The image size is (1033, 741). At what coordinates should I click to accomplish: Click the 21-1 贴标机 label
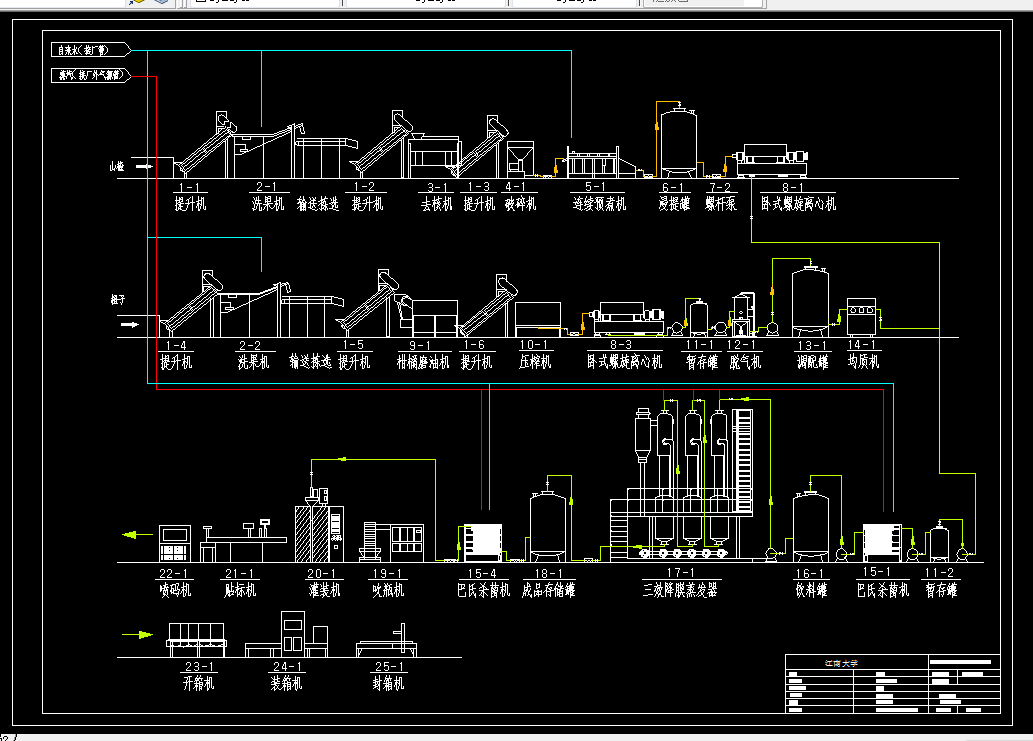(240, 583)
